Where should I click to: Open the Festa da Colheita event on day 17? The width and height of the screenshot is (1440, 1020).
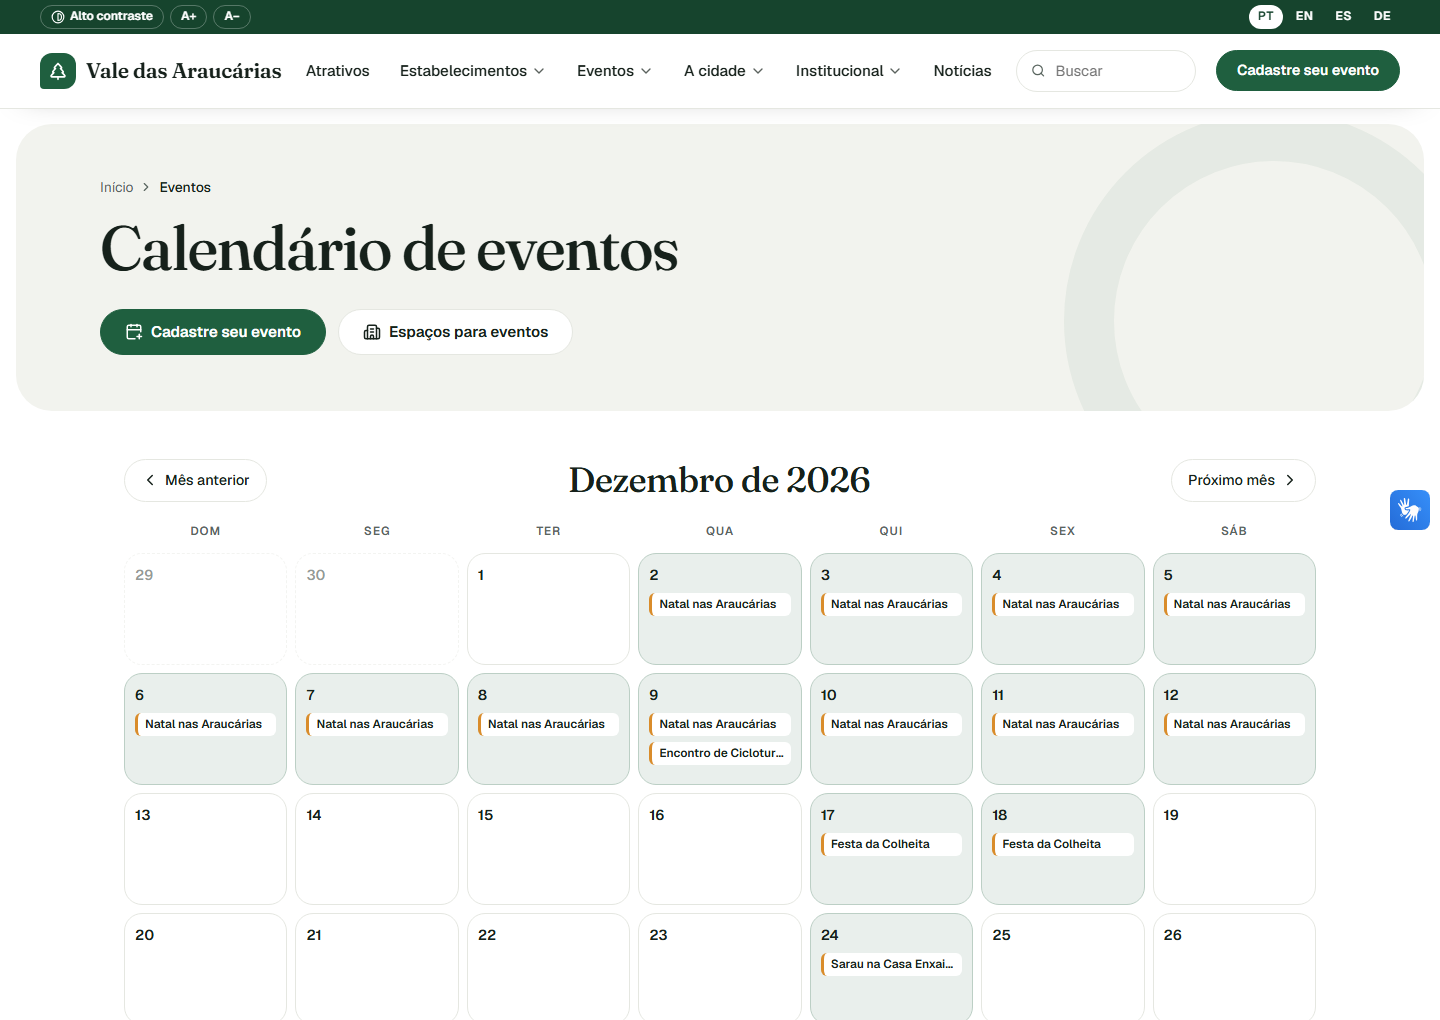(891, 844)
